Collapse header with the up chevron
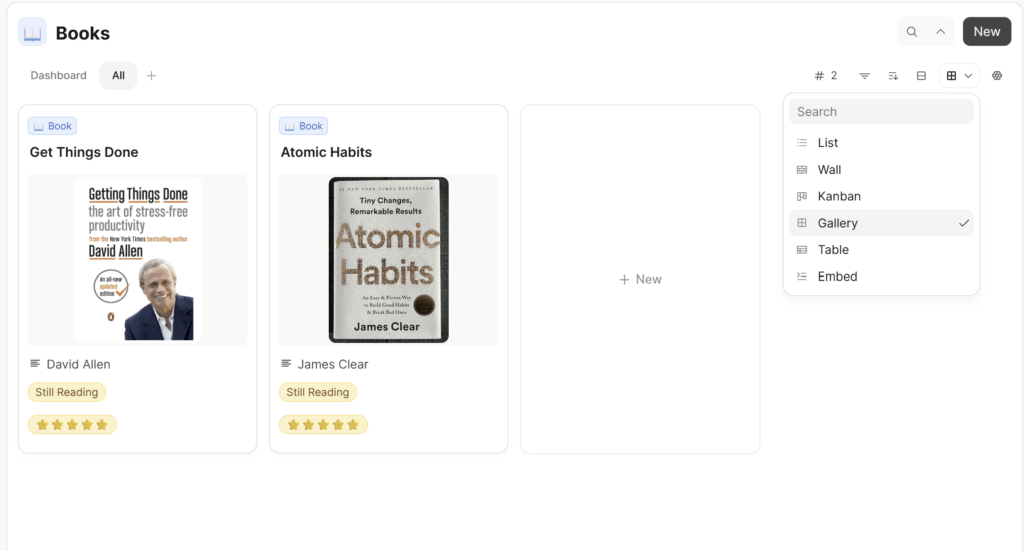1024x551 pixels. 940,32
